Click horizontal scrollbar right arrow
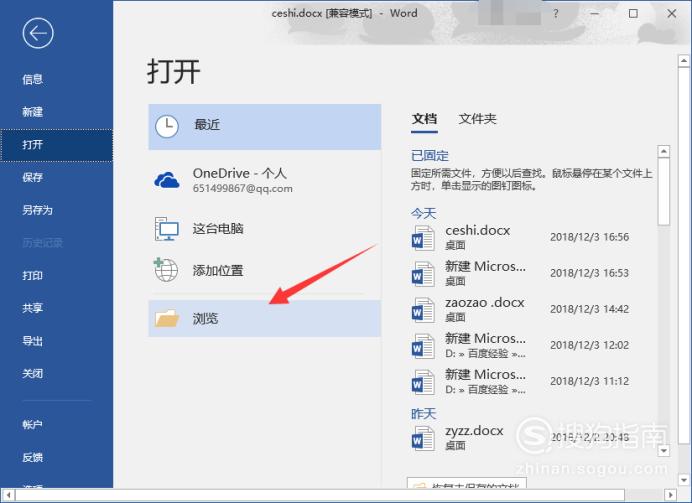692x503 pixels. coord(670,495)
